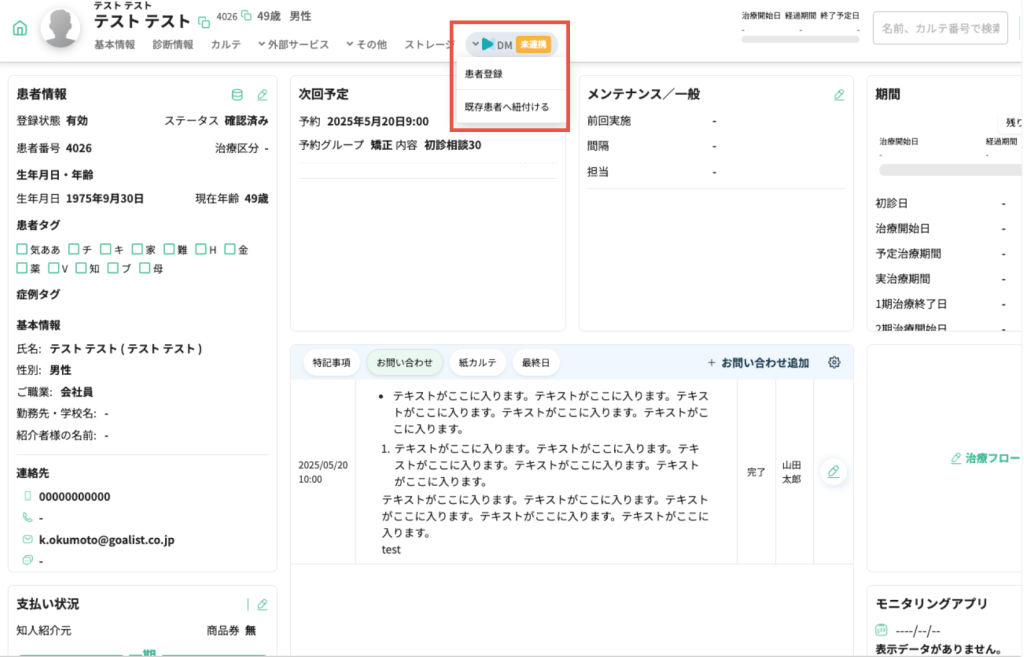Switch to the 特記事項 tab
1024x657 pixels.
[x=331, y=362]
